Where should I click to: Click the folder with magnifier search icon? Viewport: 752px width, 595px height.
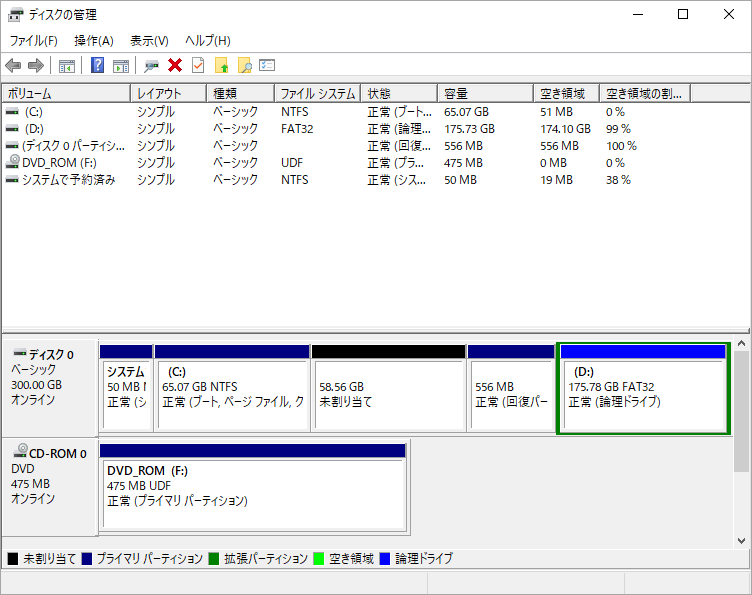tap(245, 65)
